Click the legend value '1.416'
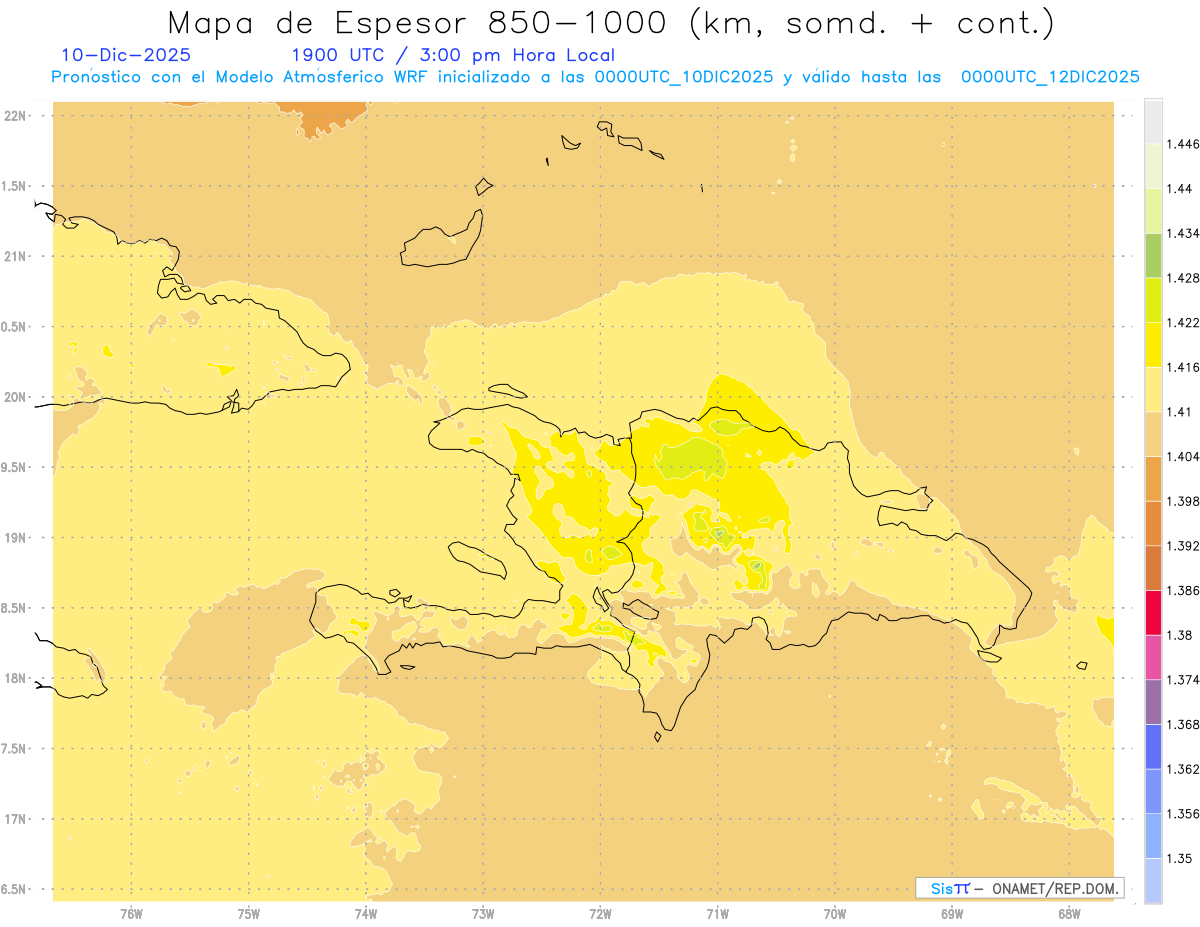Viewport: 1200px width, 927px height. (1185, 367)
